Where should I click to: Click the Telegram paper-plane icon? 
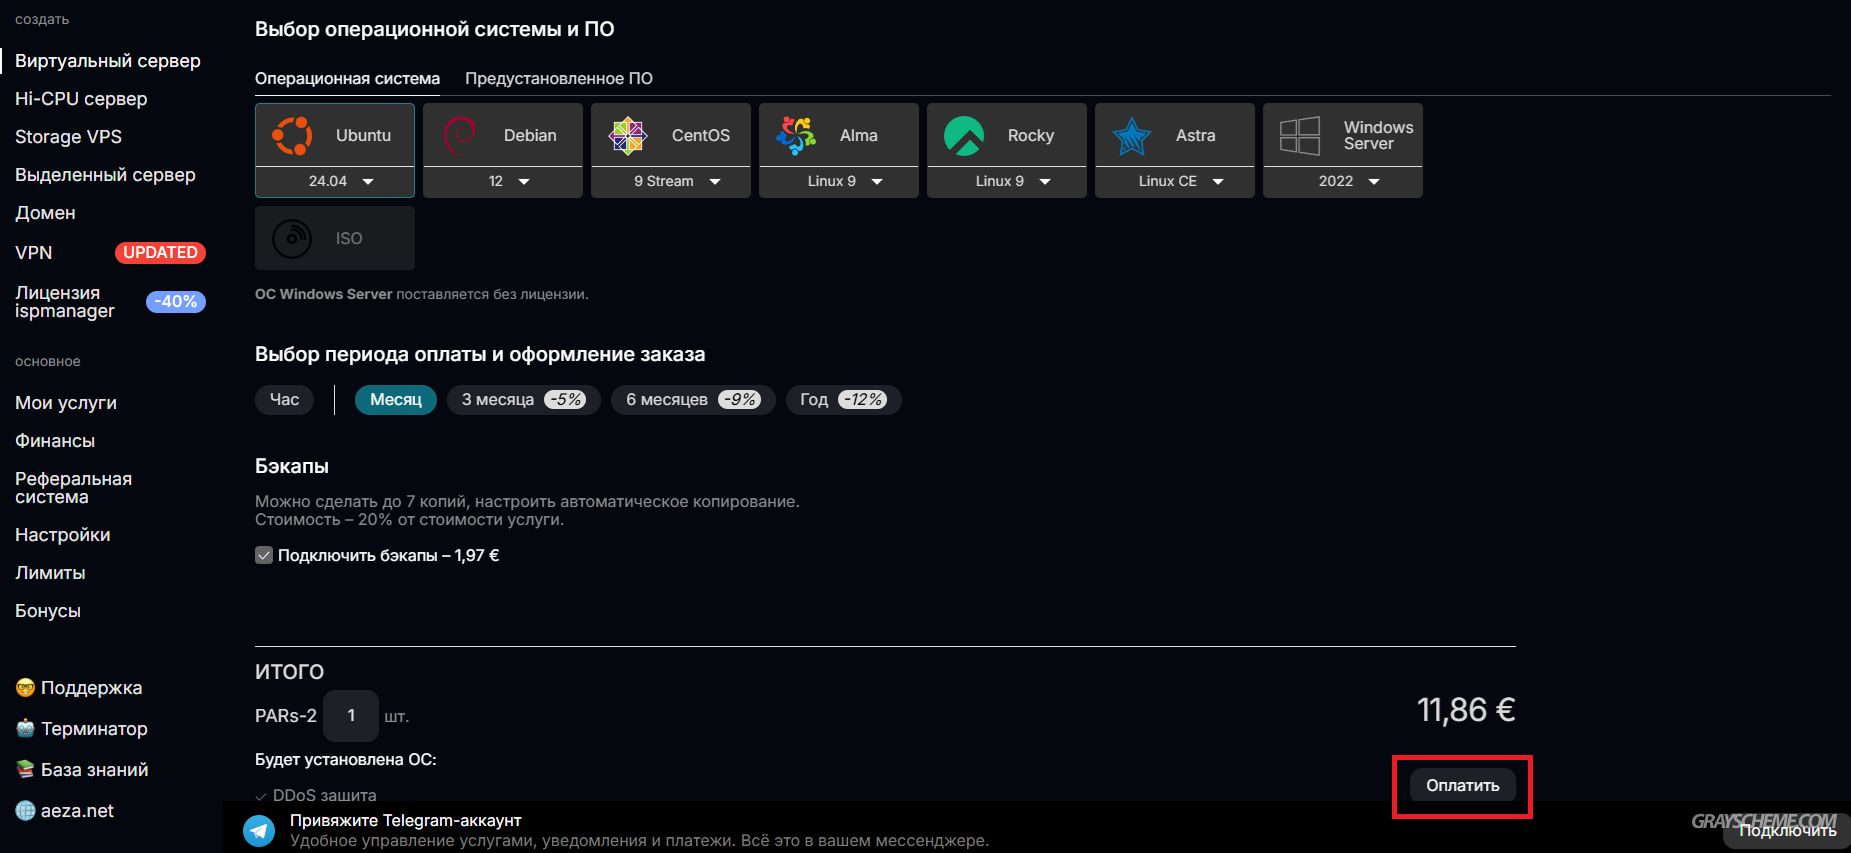click(259, 830)
